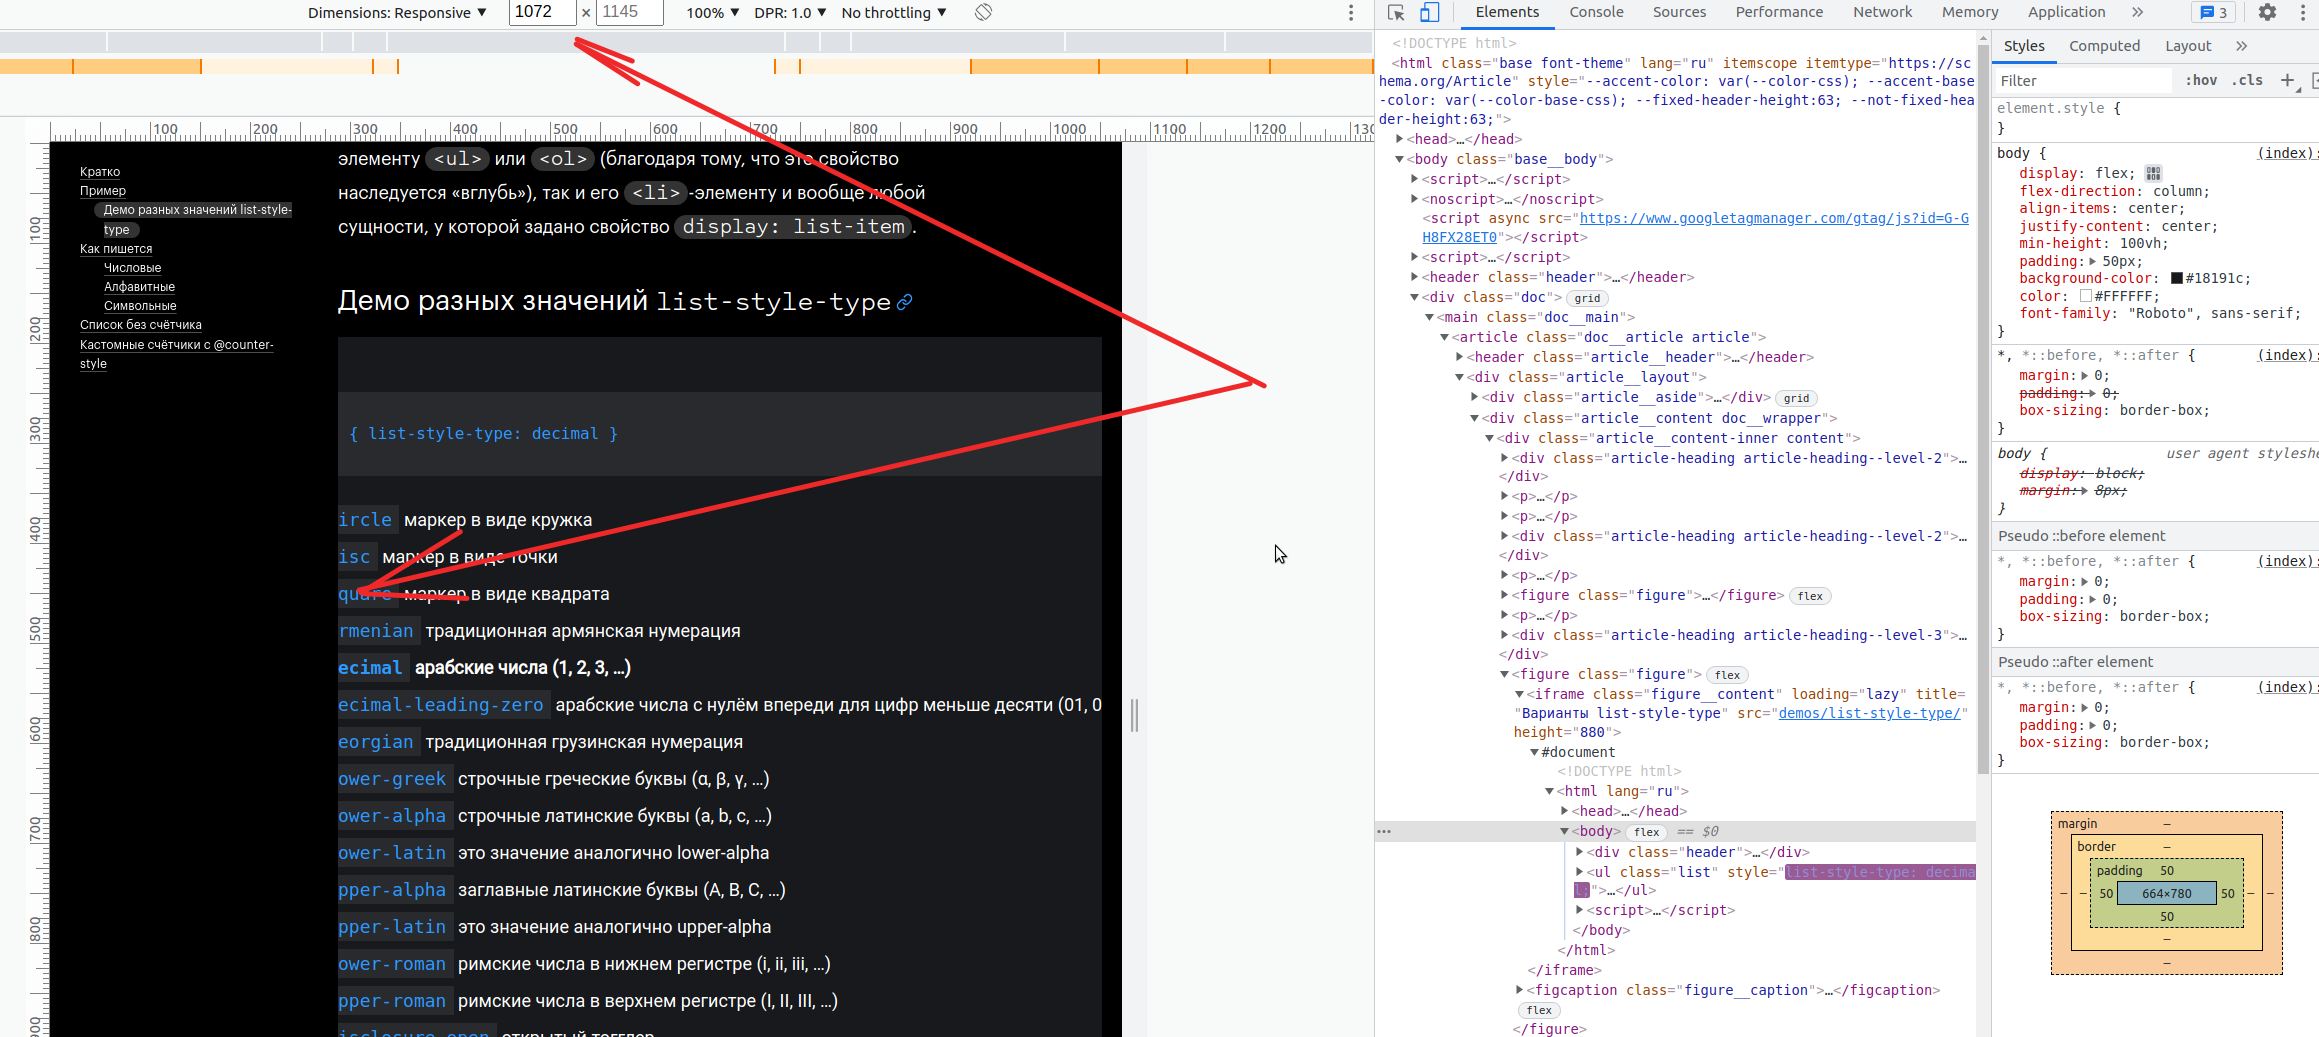
Task: Select the inspect element tool
Action: click(x=1396, y=13)
